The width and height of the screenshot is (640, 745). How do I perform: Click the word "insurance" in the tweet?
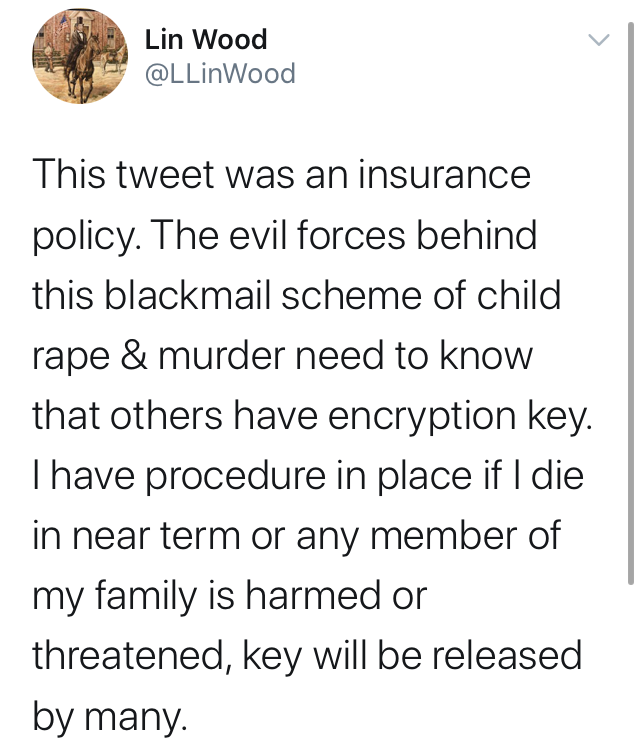(444, 175)
